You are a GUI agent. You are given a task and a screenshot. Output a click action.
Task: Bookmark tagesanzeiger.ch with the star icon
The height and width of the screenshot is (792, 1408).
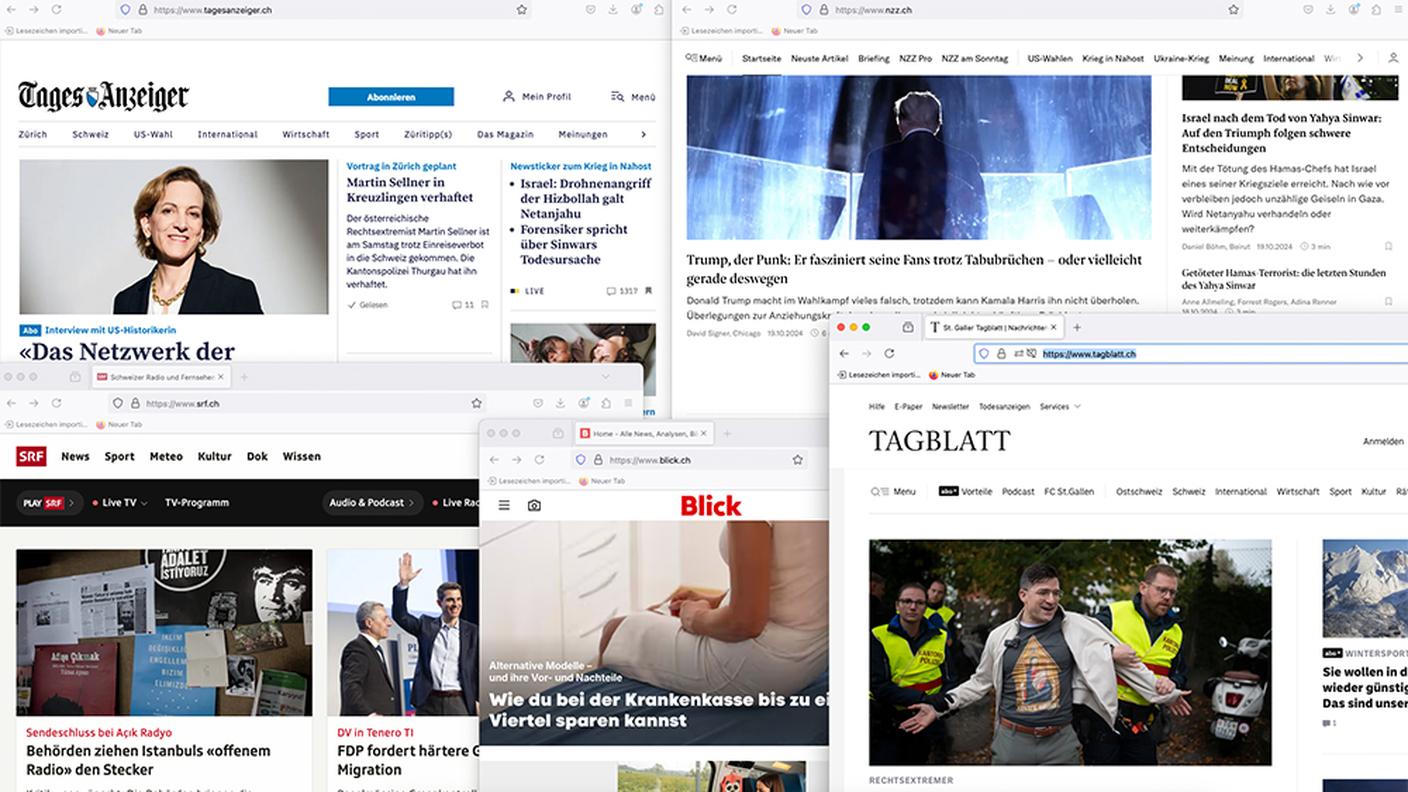521,10
